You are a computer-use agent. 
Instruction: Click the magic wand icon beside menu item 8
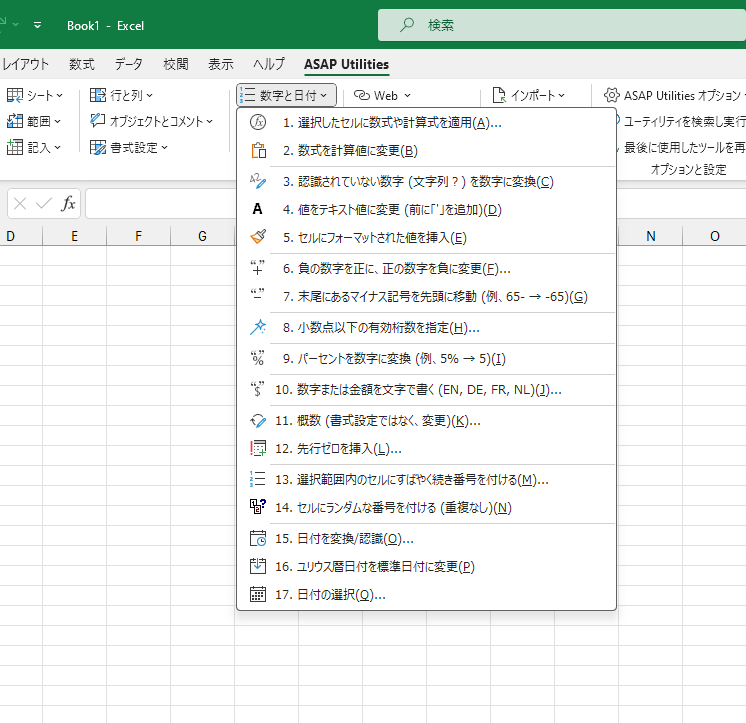point(258,327)
